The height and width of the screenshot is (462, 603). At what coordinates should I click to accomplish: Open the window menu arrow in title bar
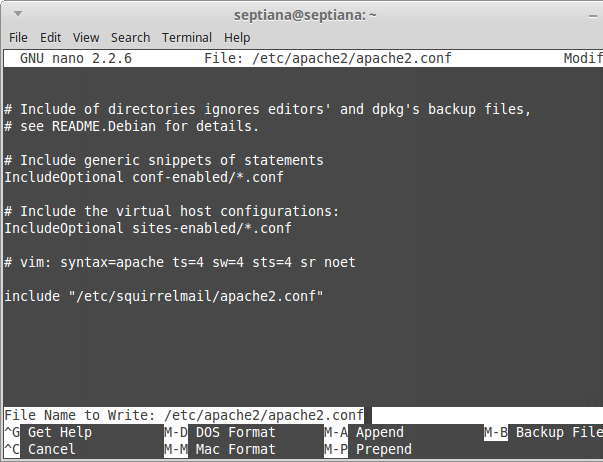(15, 15)
